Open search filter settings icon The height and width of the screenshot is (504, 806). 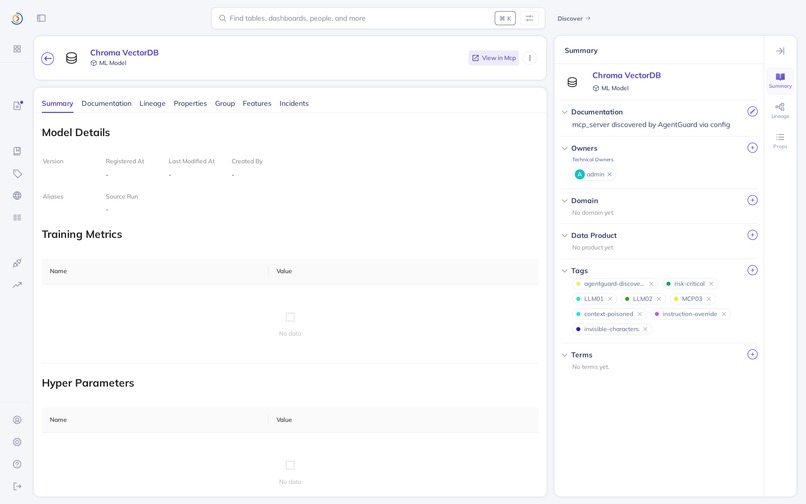529,19
